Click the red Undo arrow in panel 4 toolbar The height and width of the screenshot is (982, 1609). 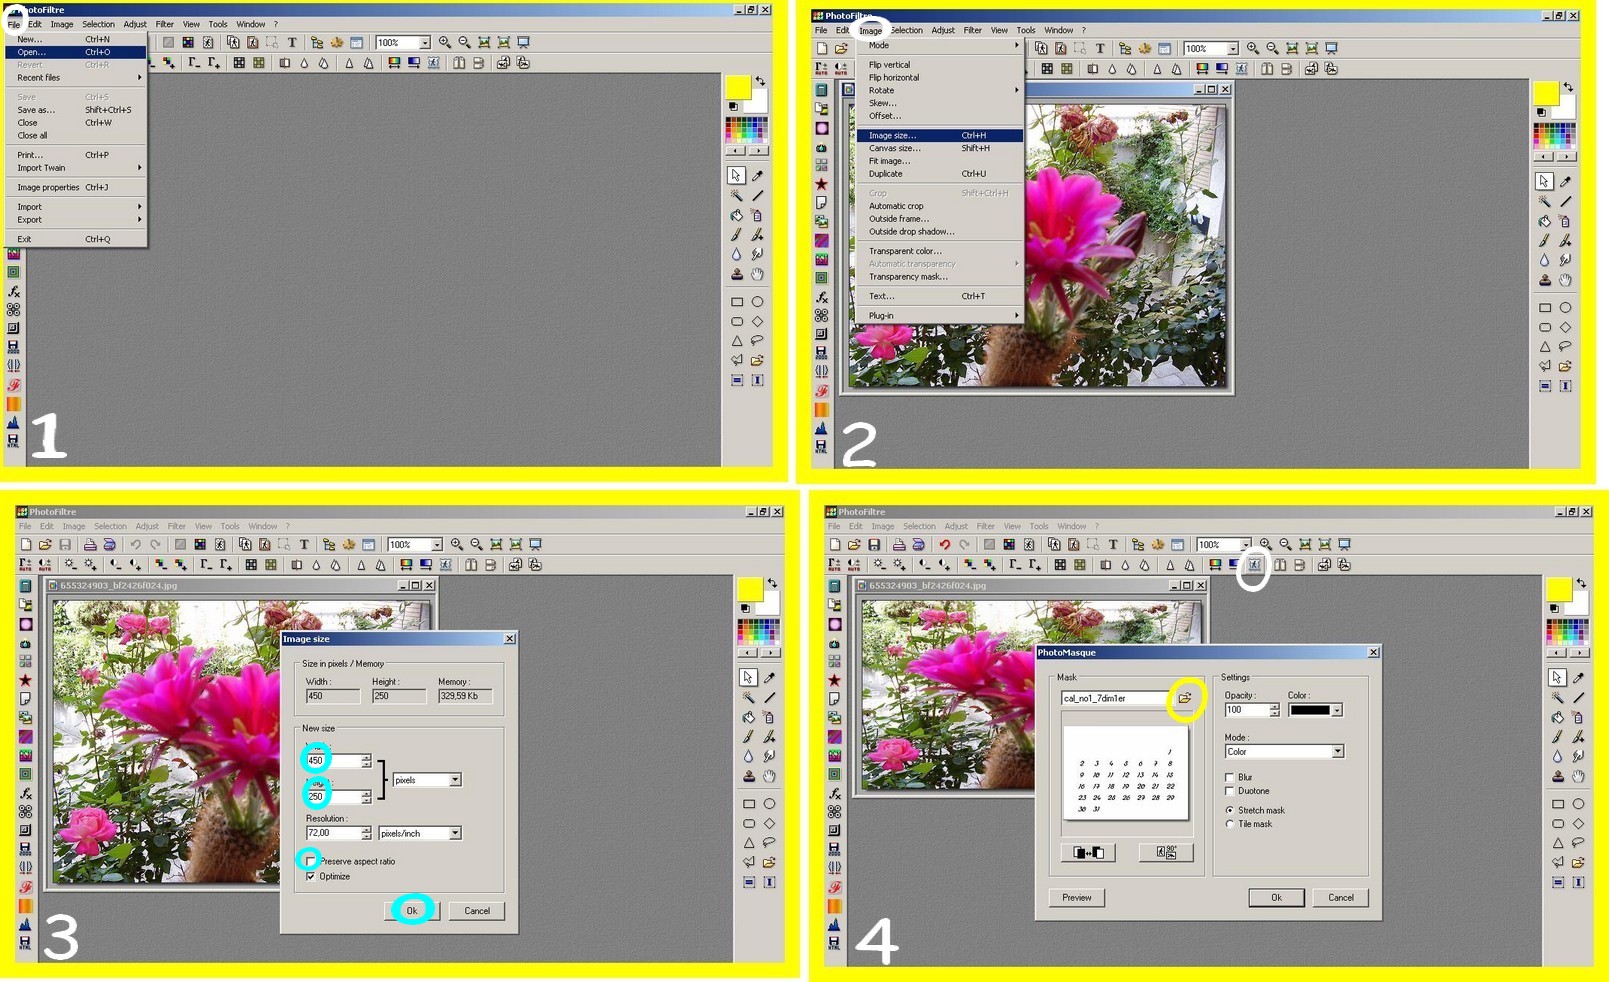tap(944, 545)
